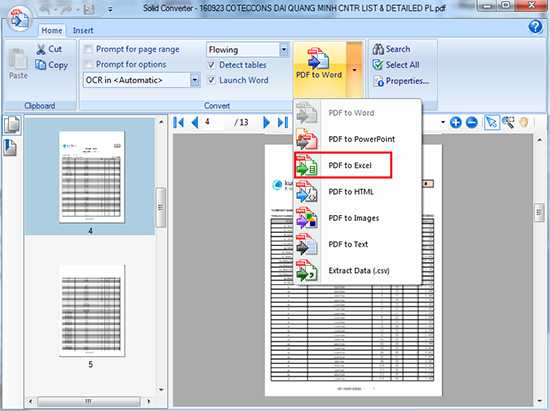The height and width of the screenshot is (411, 550).
Task: Show page thumbnails panel icon
Action: [12, 124]
